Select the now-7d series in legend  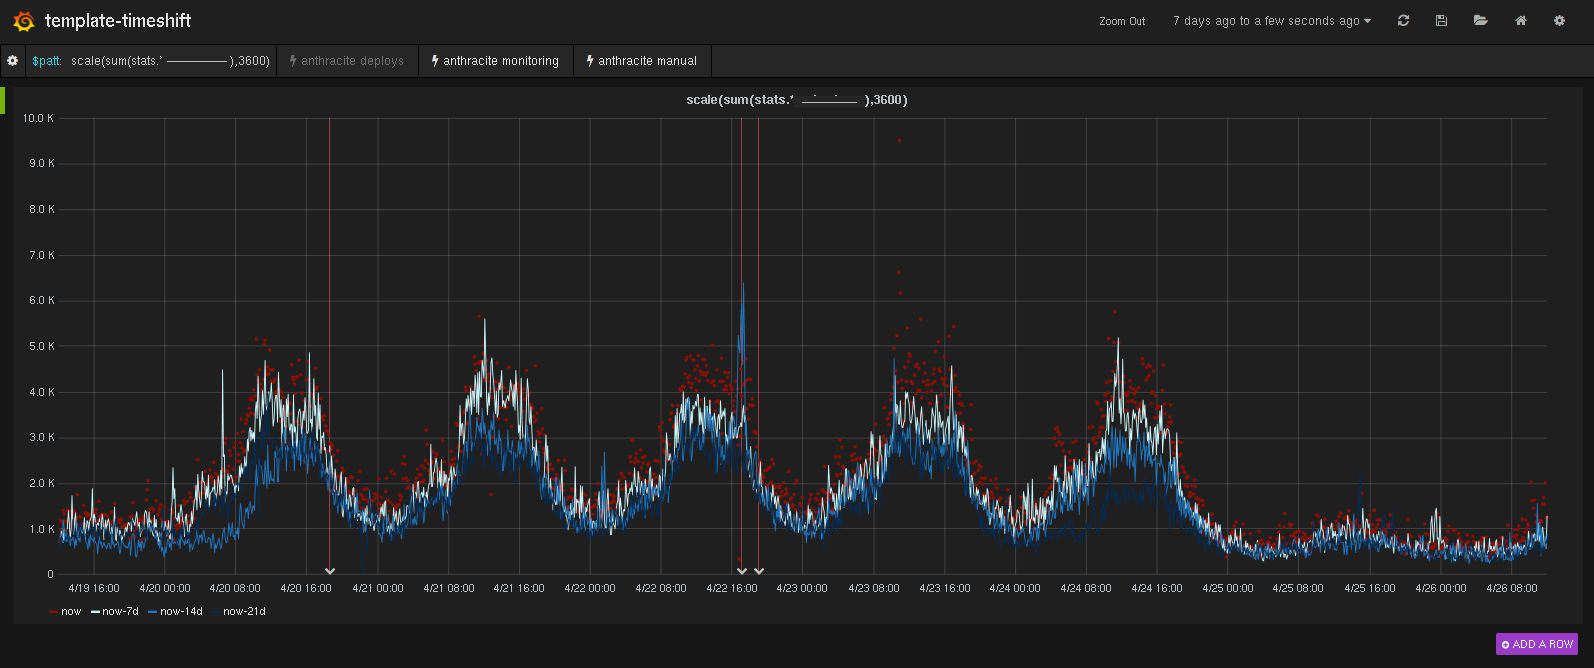[x=120, y=612]
